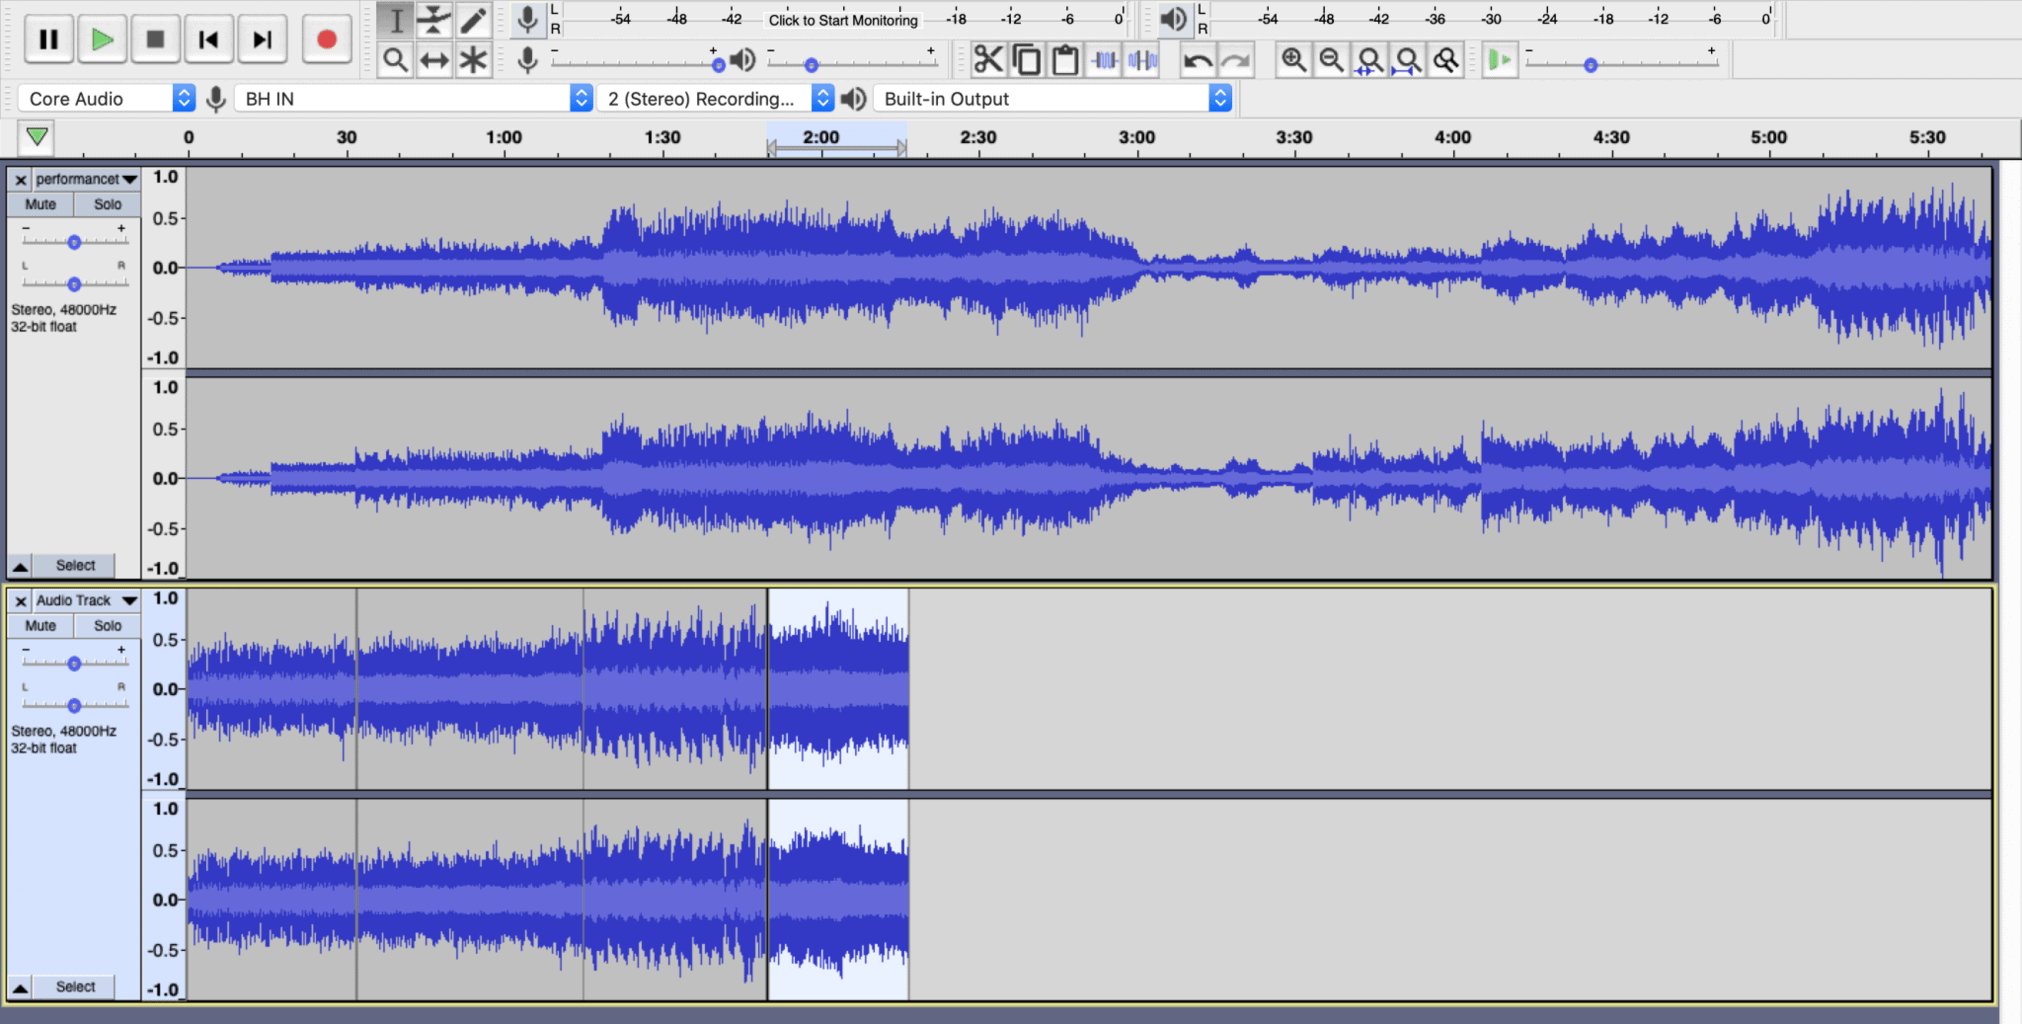Mute the performancet track
Screen dimensions: 2022x1024
tap(40, 203)
